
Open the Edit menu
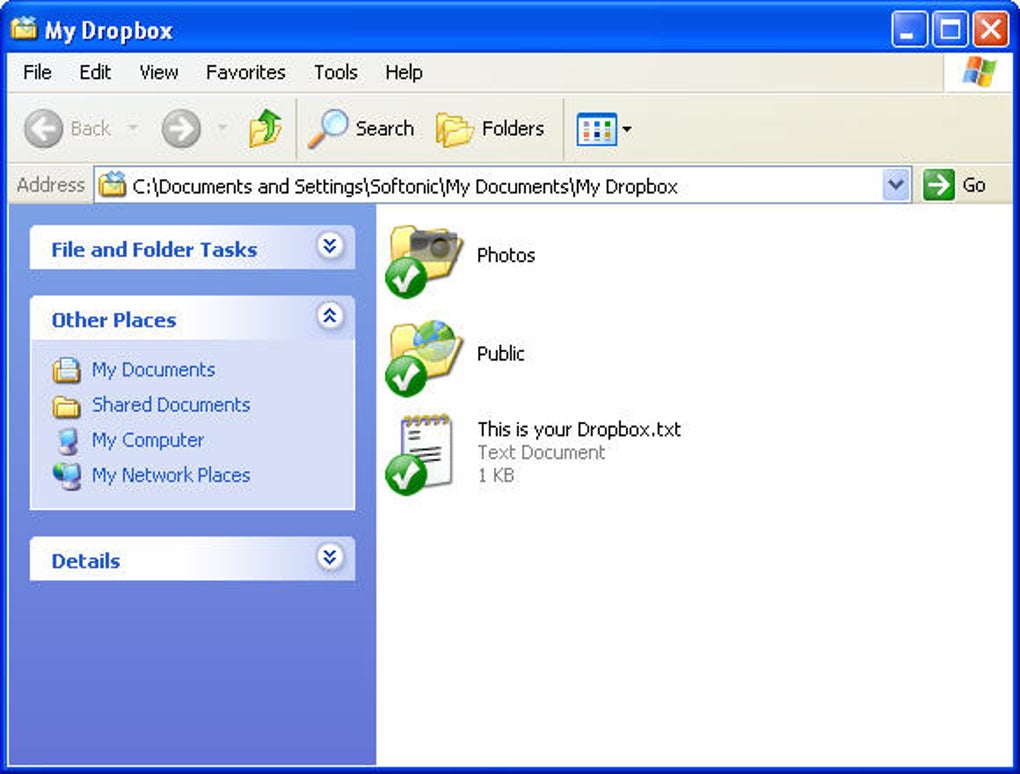click(x=95, y=72)
